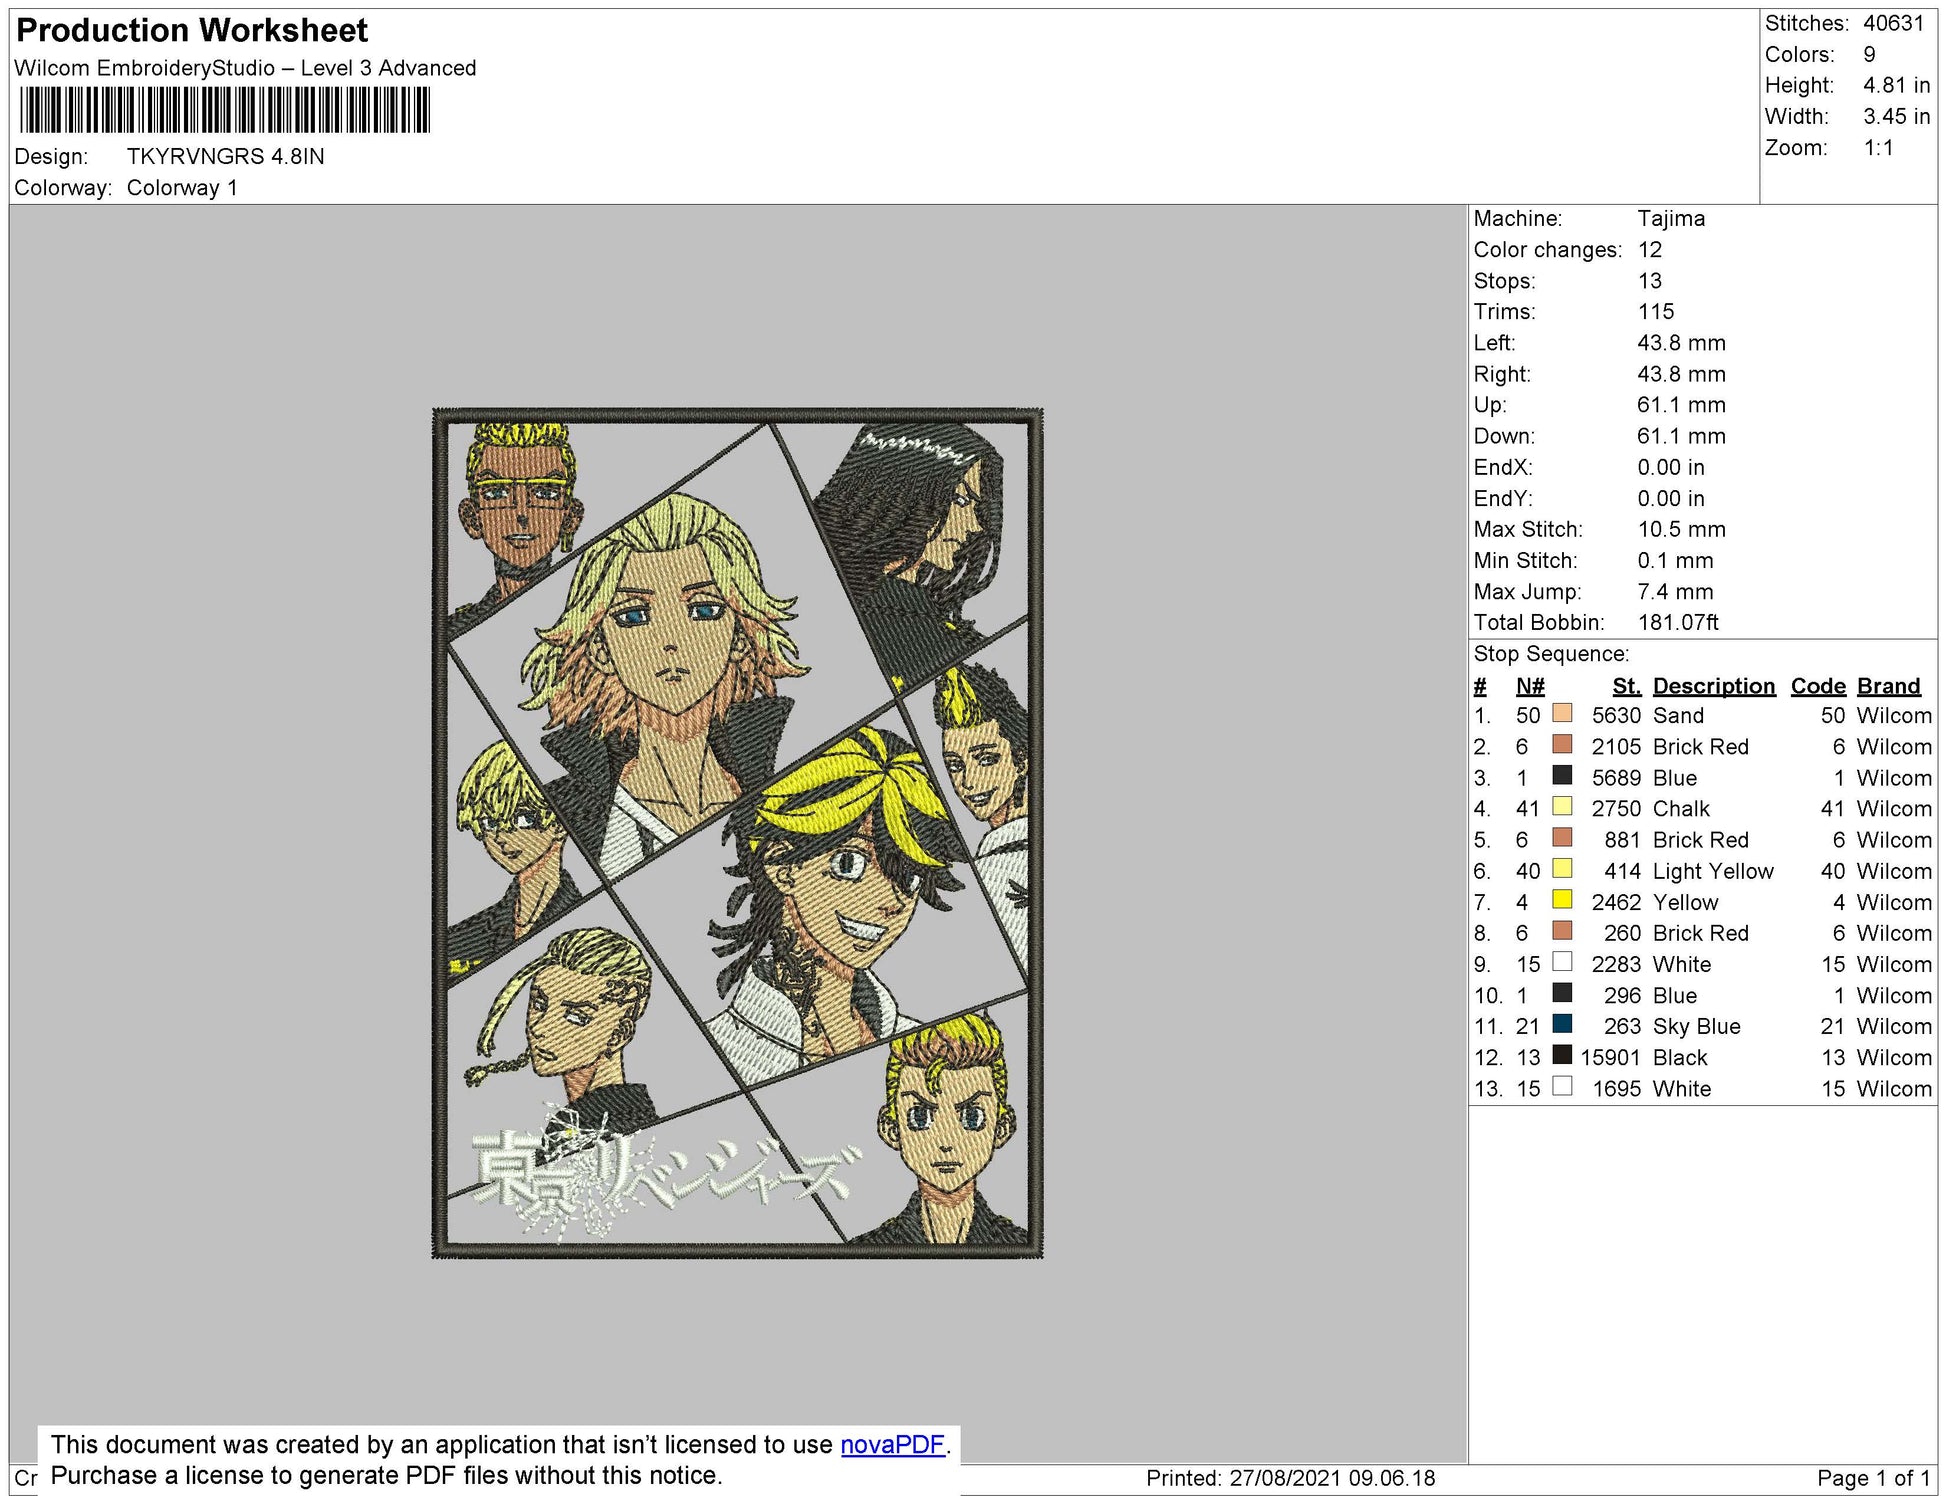The image size is (1946, 1504).
Task: Click the White swatch in row 13
Action: pyautogui.click(x=1562, y=1086)
